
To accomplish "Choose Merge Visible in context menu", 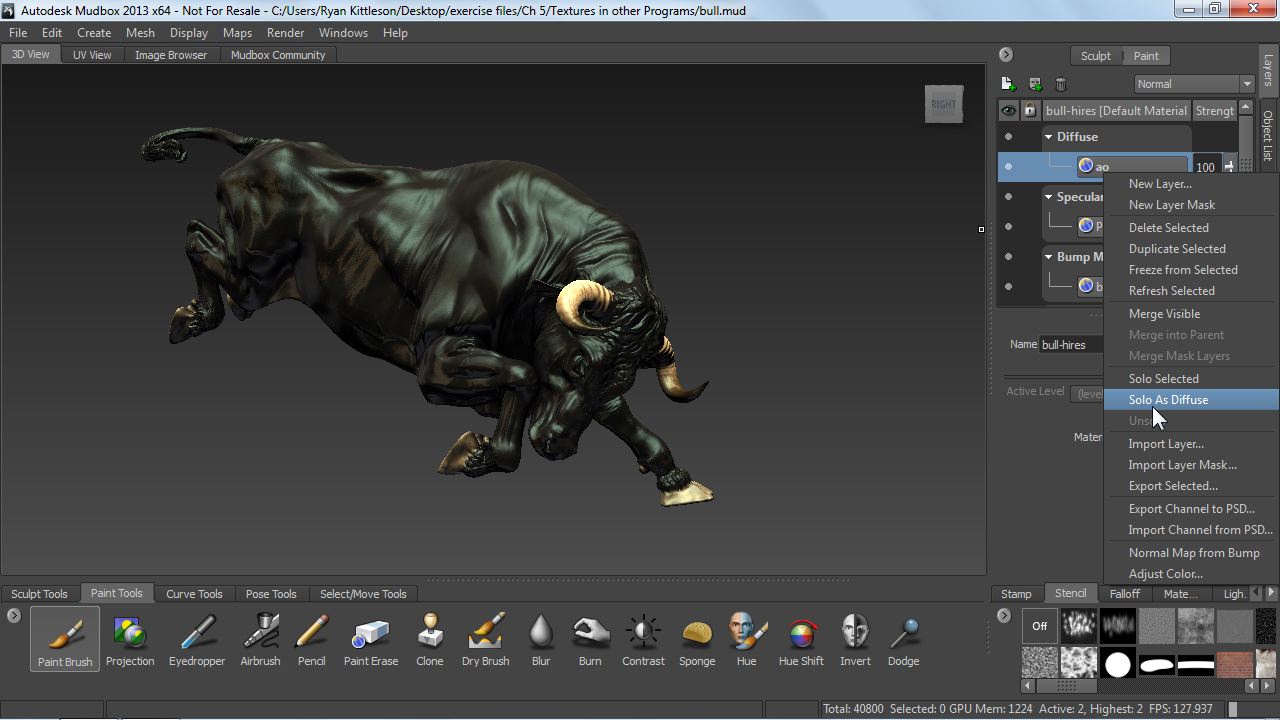I will [1191, 314].
